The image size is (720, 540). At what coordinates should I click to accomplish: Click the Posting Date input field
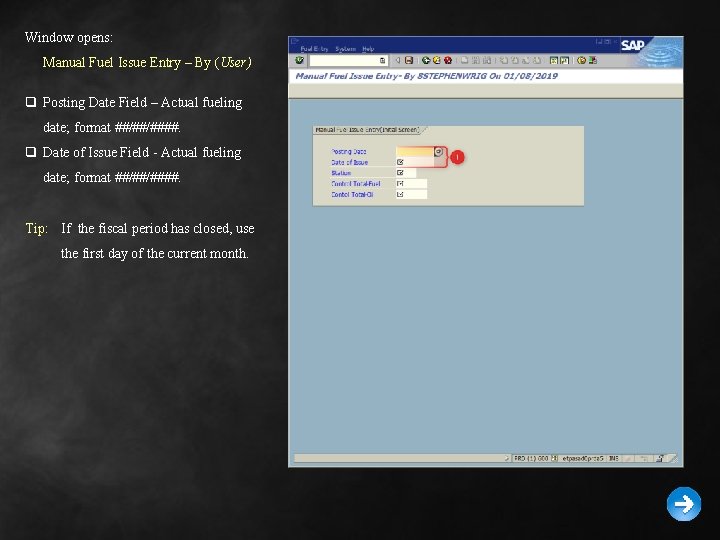(x=415, y=152)
